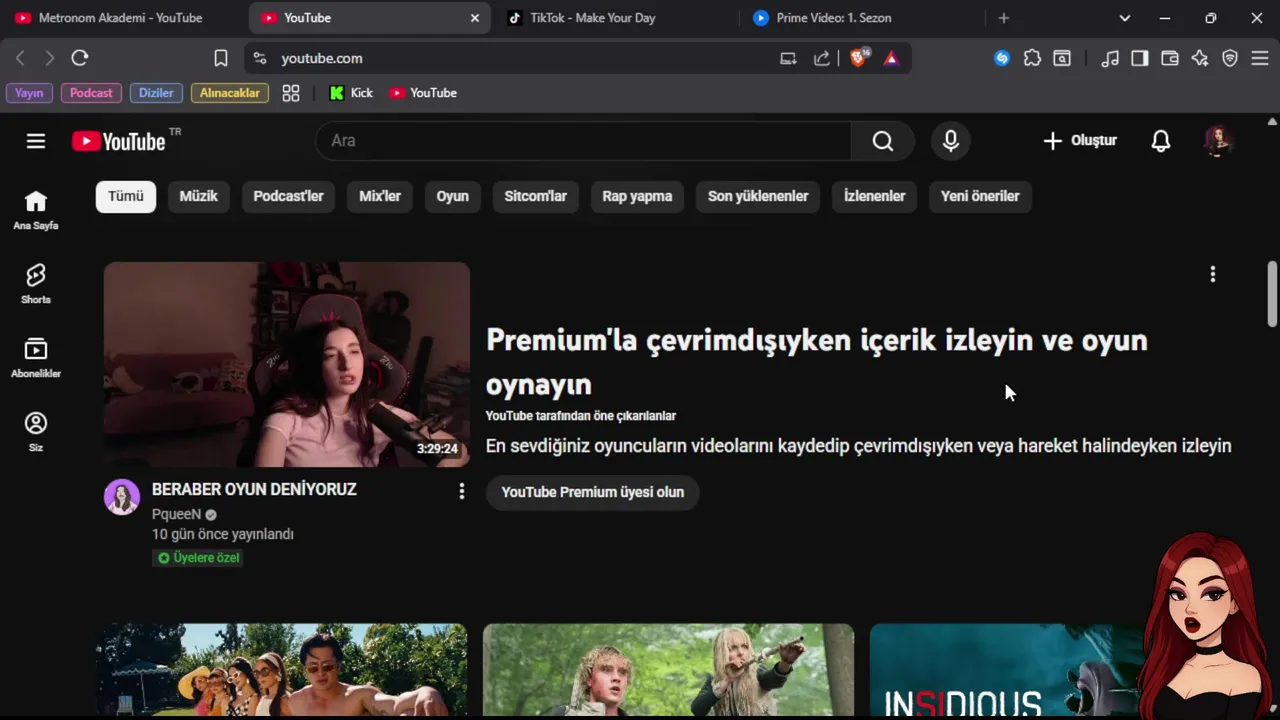Viewport: 1280px width, 720px height.
Task: Click the page vertical scrollbar thumb
Action: [x=1272, y=293]
